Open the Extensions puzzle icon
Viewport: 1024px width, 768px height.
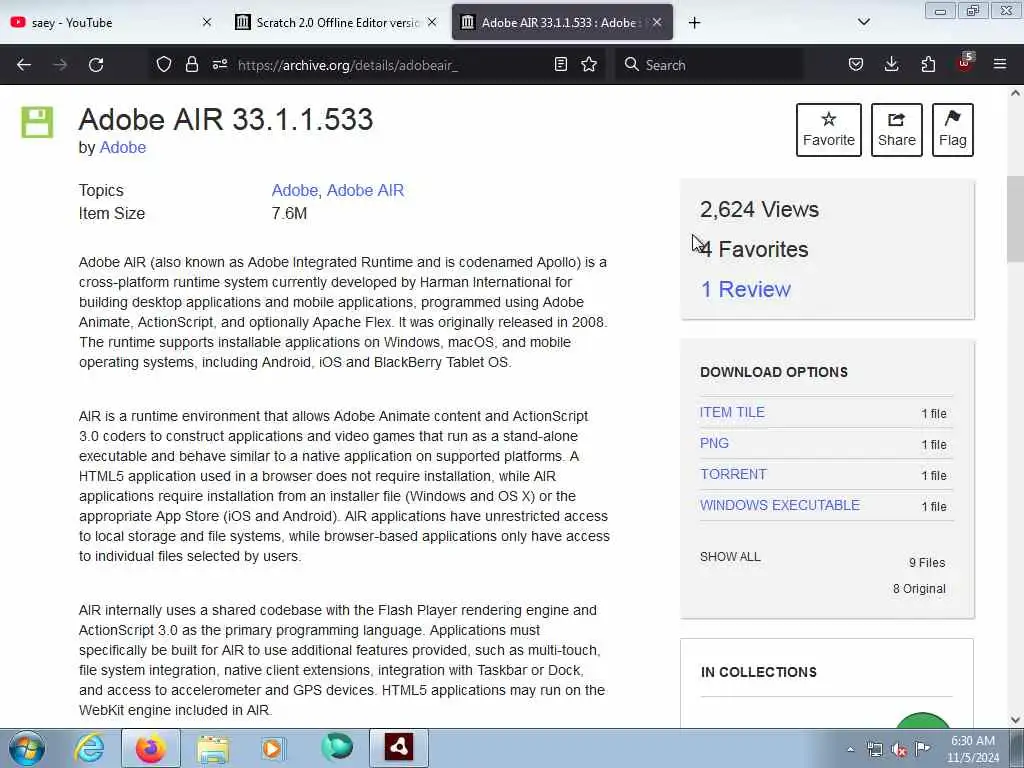928,64
